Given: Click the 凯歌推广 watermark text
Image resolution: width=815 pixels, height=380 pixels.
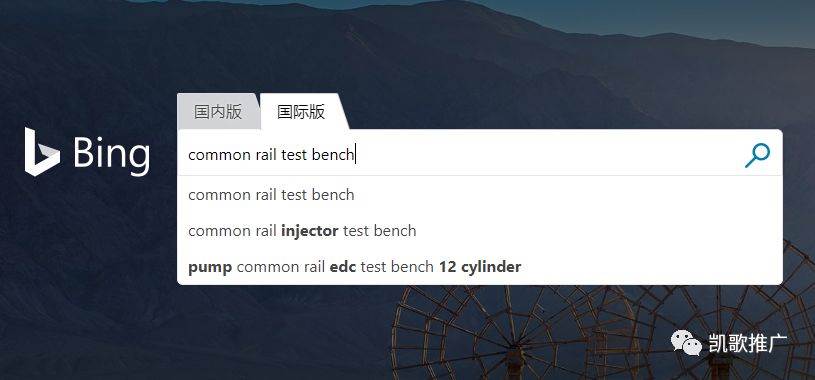Looking at the screenshot, I should (x=747, y=344).
